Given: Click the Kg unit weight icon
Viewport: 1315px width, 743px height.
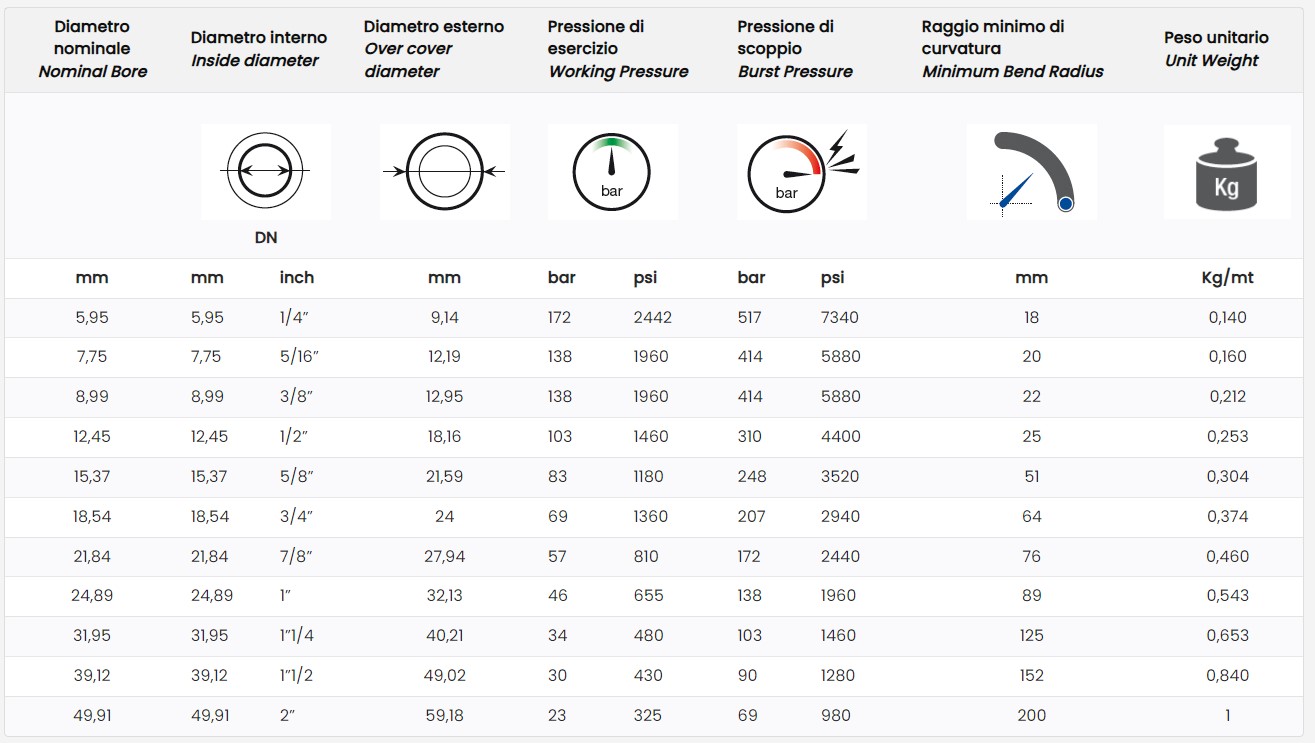Looking at the screenshot, I should (x=1226, y=171).
